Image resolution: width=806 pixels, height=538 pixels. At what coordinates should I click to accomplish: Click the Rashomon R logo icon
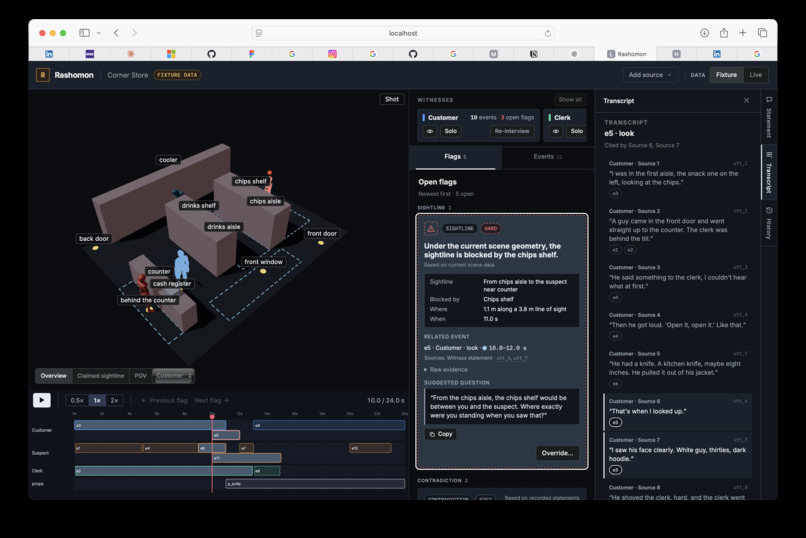(43, 75)
